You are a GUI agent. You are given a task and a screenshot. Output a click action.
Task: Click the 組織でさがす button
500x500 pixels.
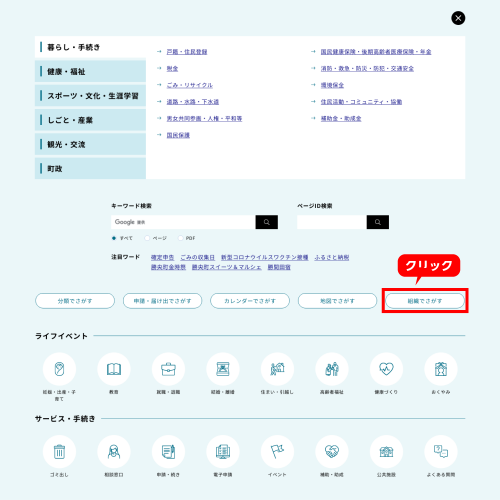click(x=425, y=301)
